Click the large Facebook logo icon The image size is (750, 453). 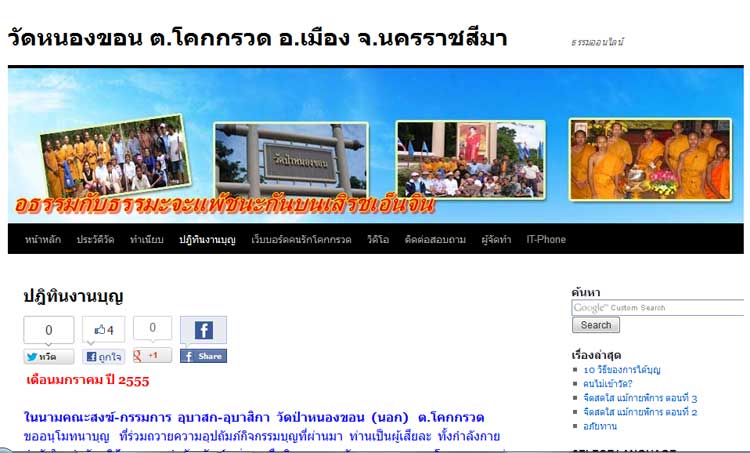[203, 330]
